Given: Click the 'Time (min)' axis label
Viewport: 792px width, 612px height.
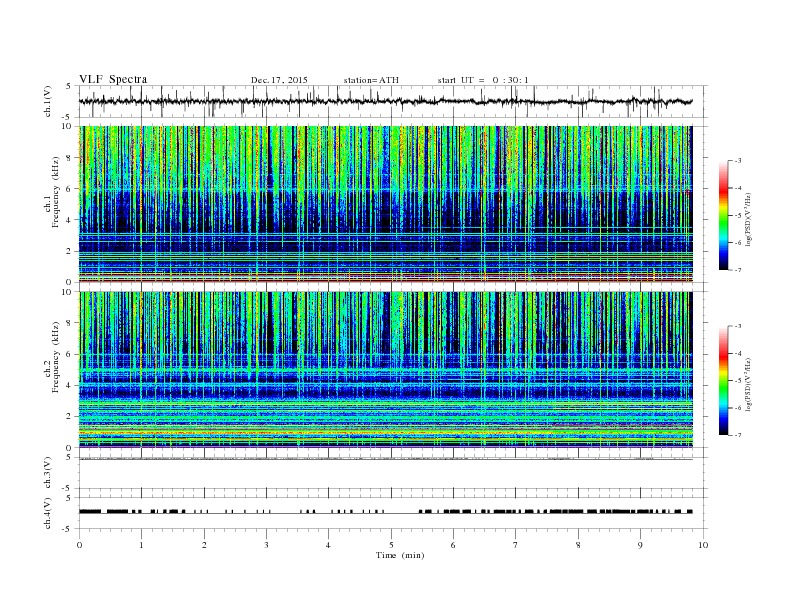Looking at the screenshot, I should point(400,555).
